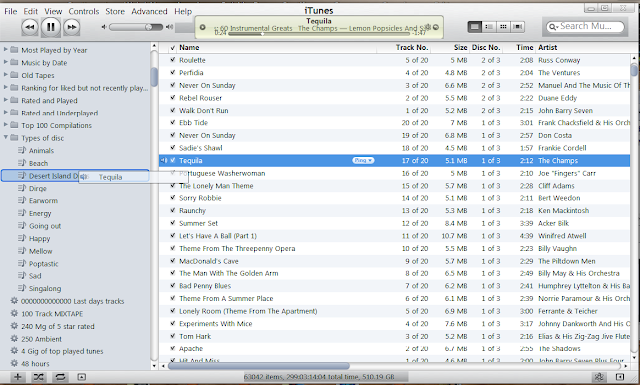
Task: Open the File menu
Action: (x=11, y=11)
